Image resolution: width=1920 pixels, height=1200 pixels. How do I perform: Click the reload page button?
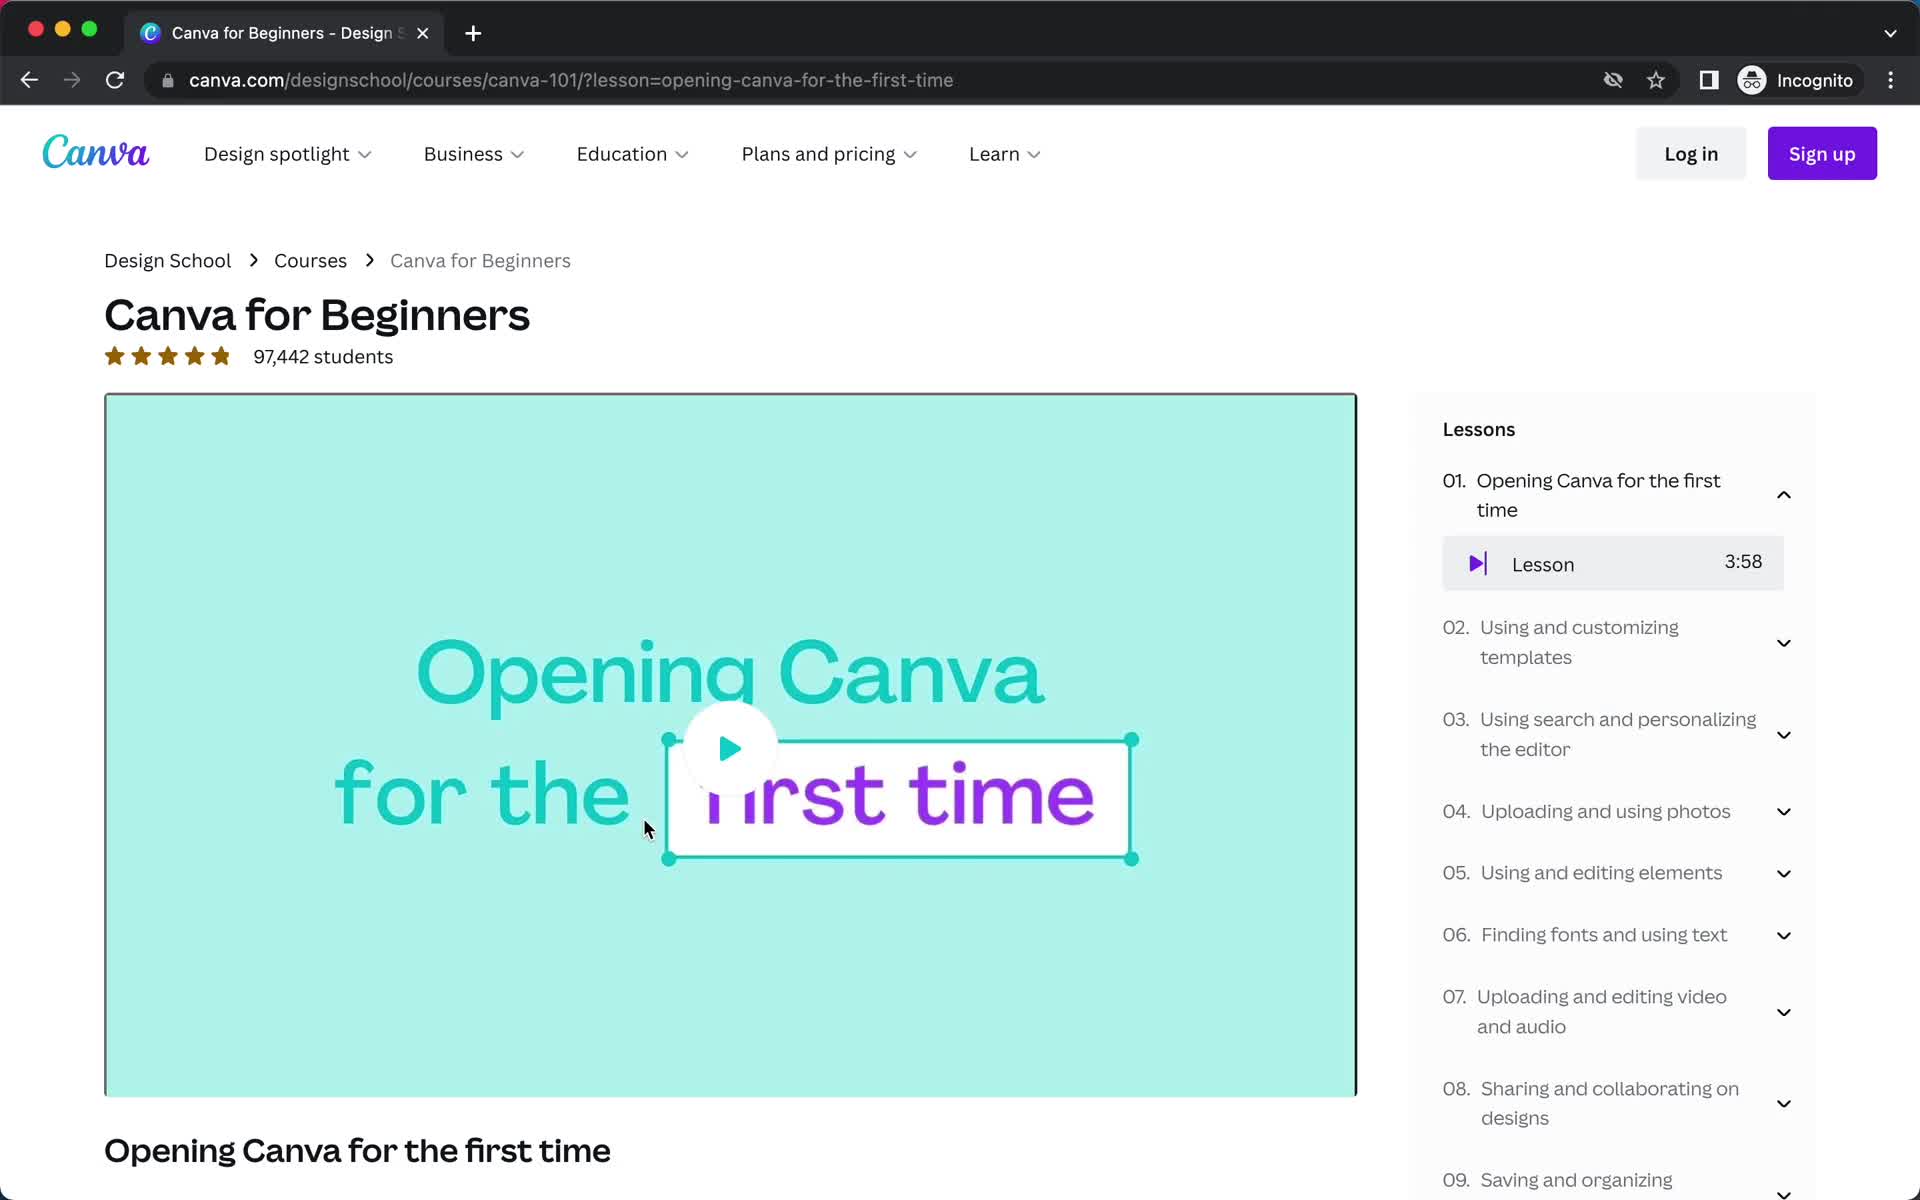click(115, 80)
